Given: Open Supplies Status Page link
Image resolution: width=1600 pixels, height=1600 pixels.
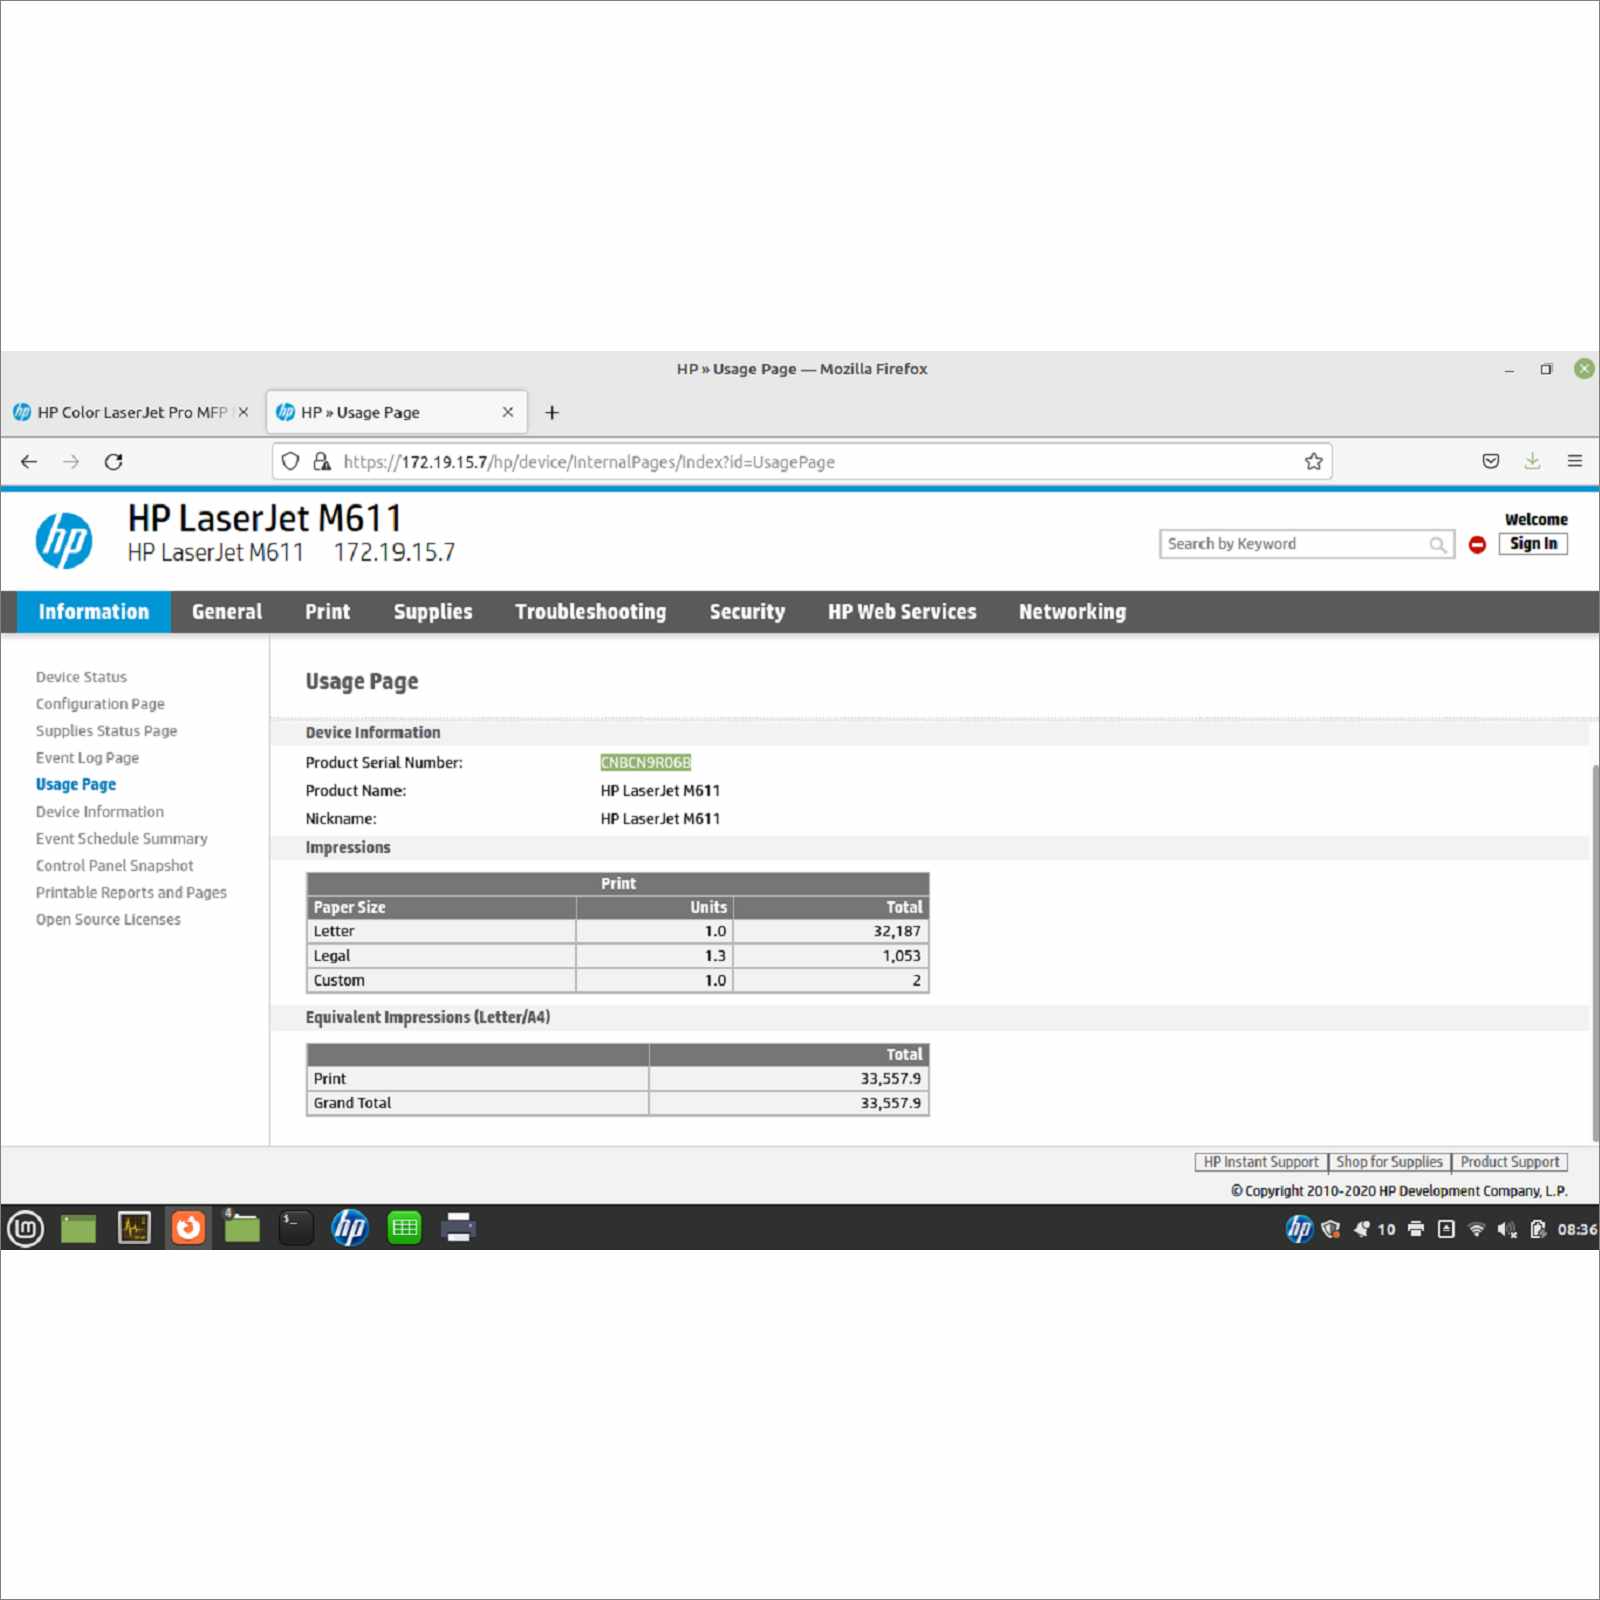Looking at the screenshot, I should tap(106, 731).
